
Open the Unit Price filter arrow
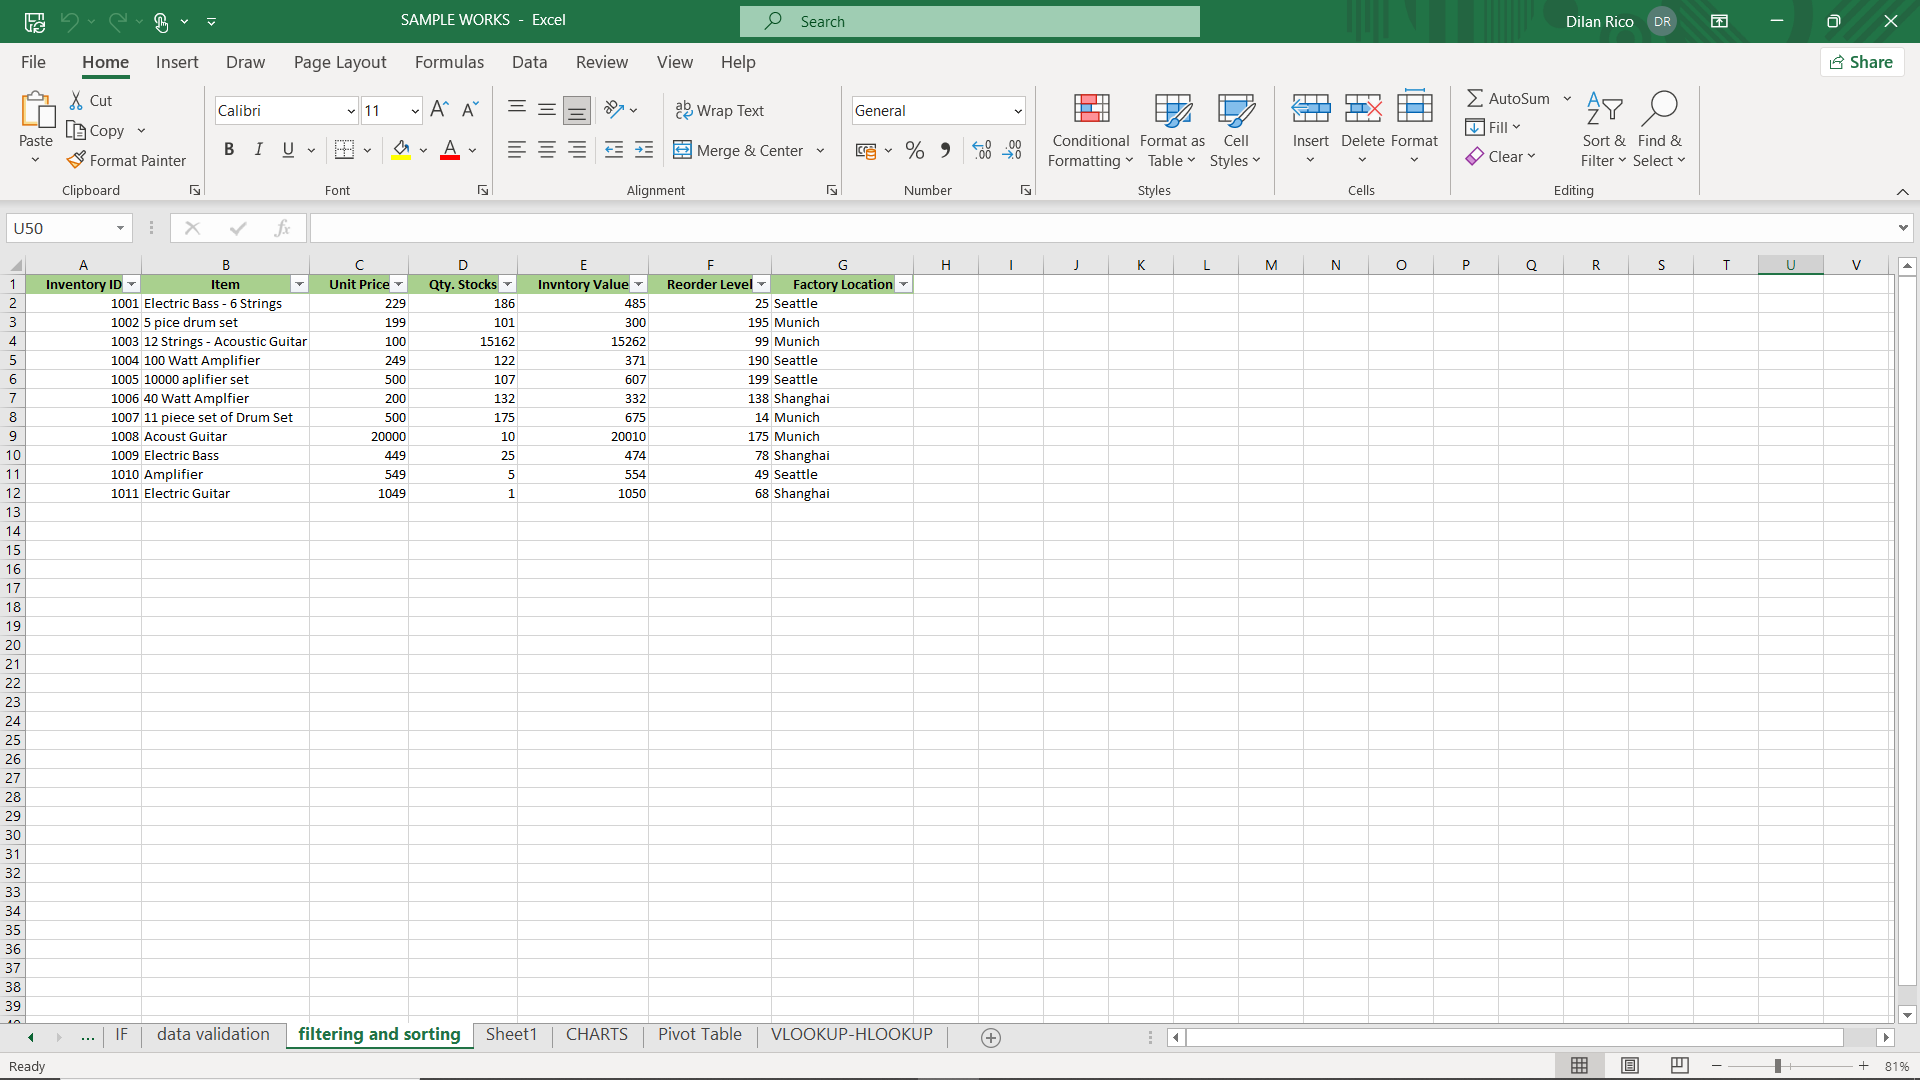tap(398, 284)
